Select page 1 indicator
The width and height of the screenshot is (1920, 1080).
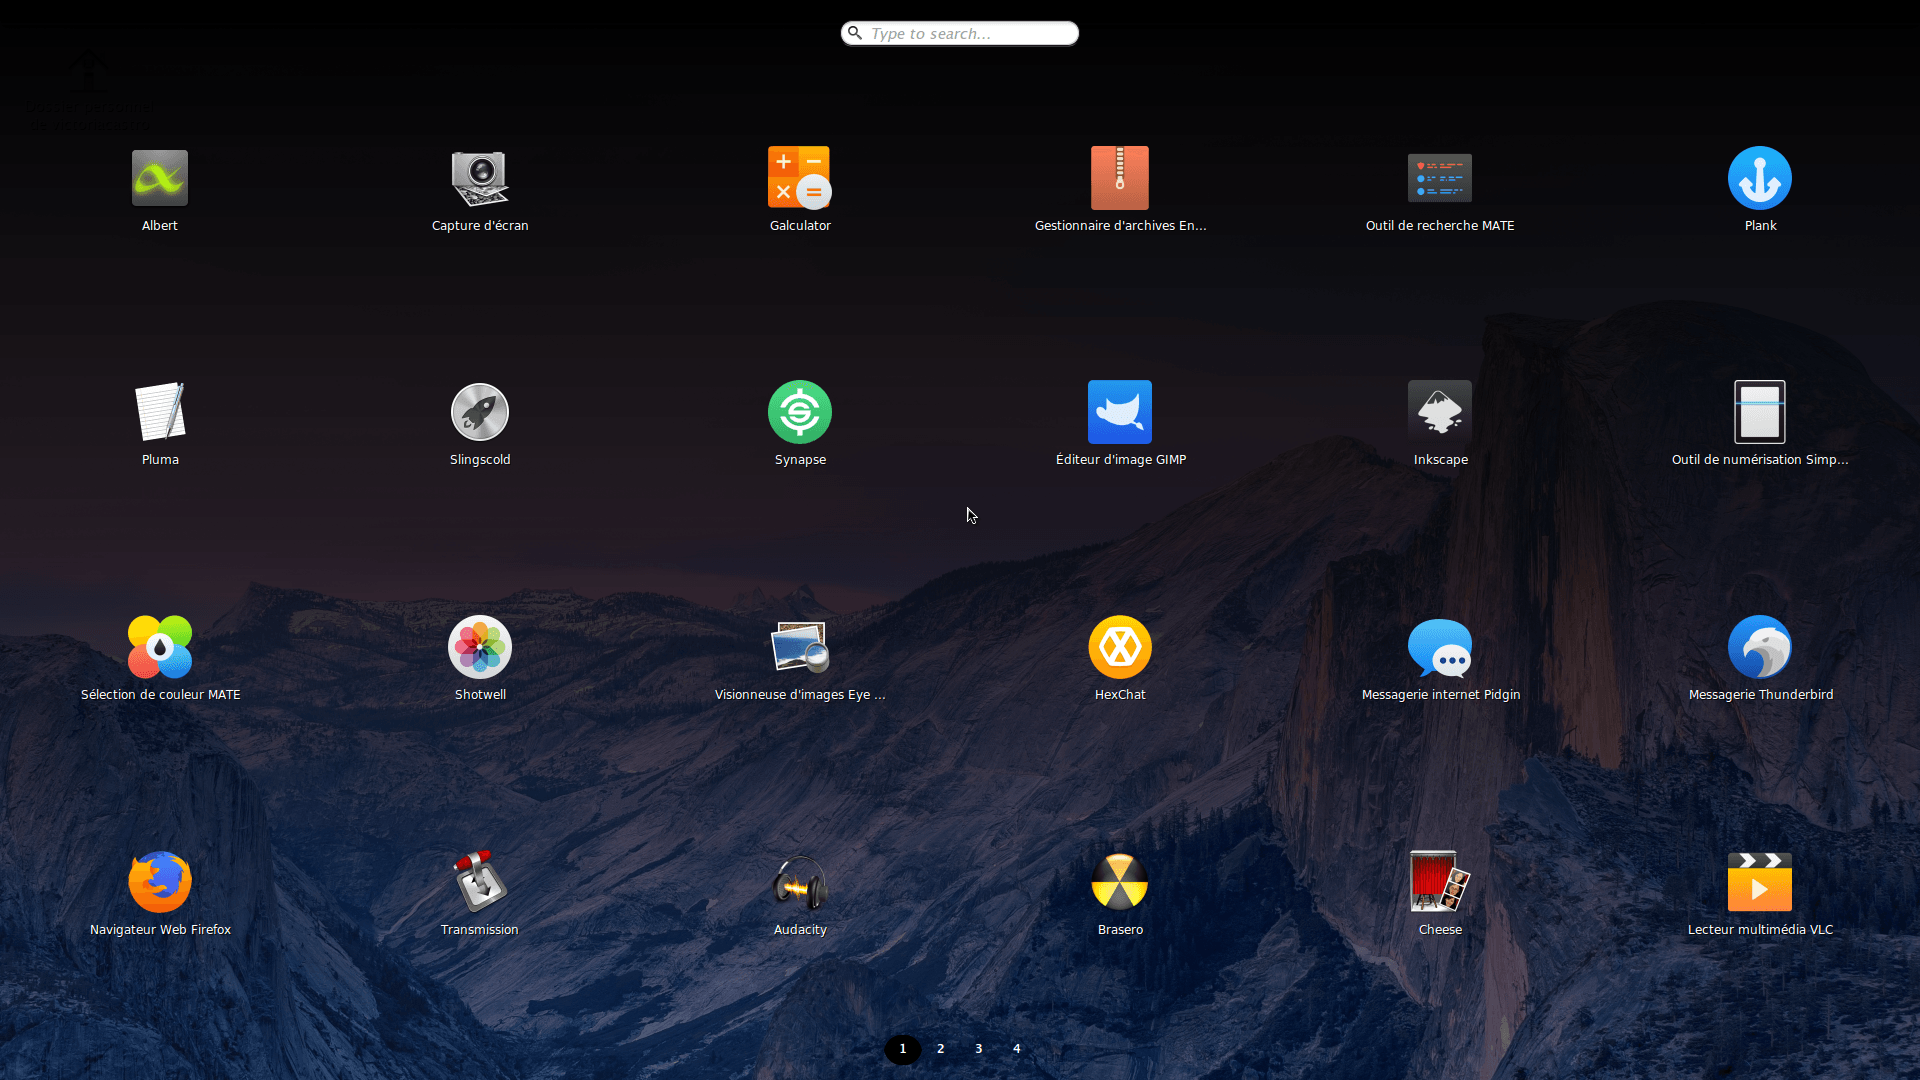[x=902, y=1049]
